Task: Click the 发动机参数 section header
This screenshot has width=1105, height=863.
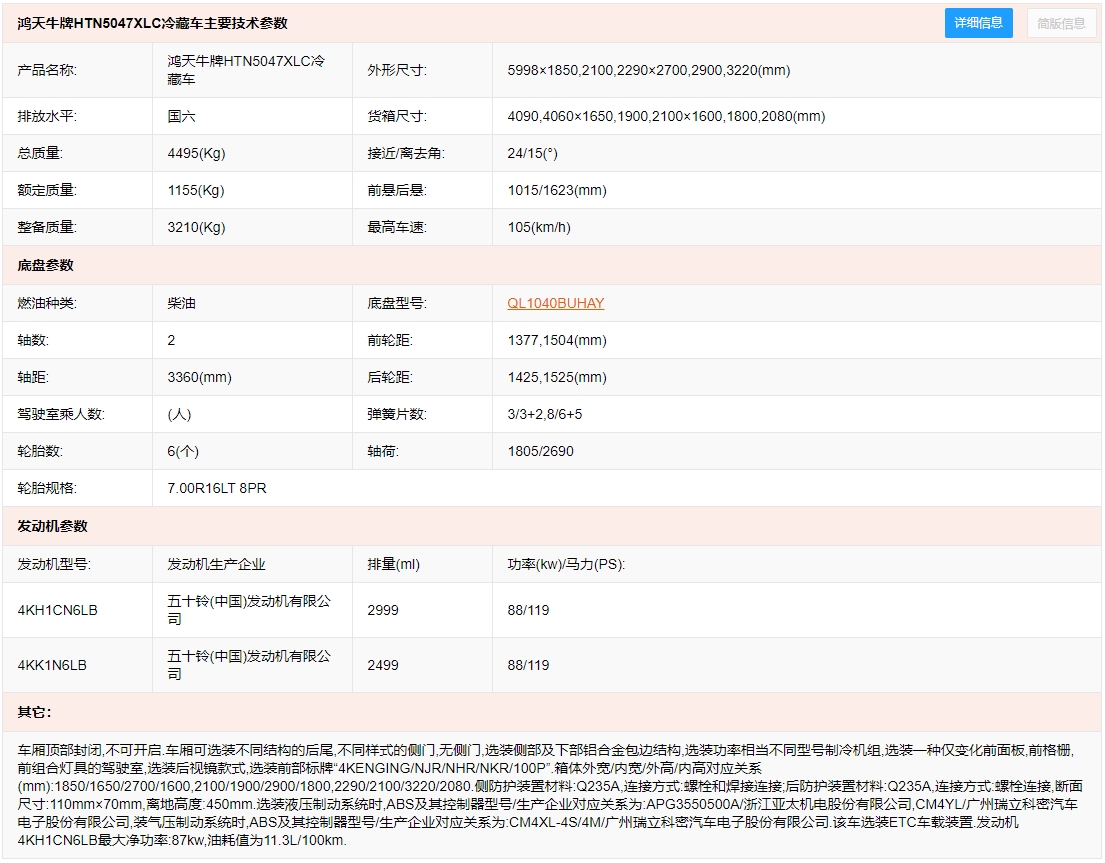Action: click(x=52, y=526)
